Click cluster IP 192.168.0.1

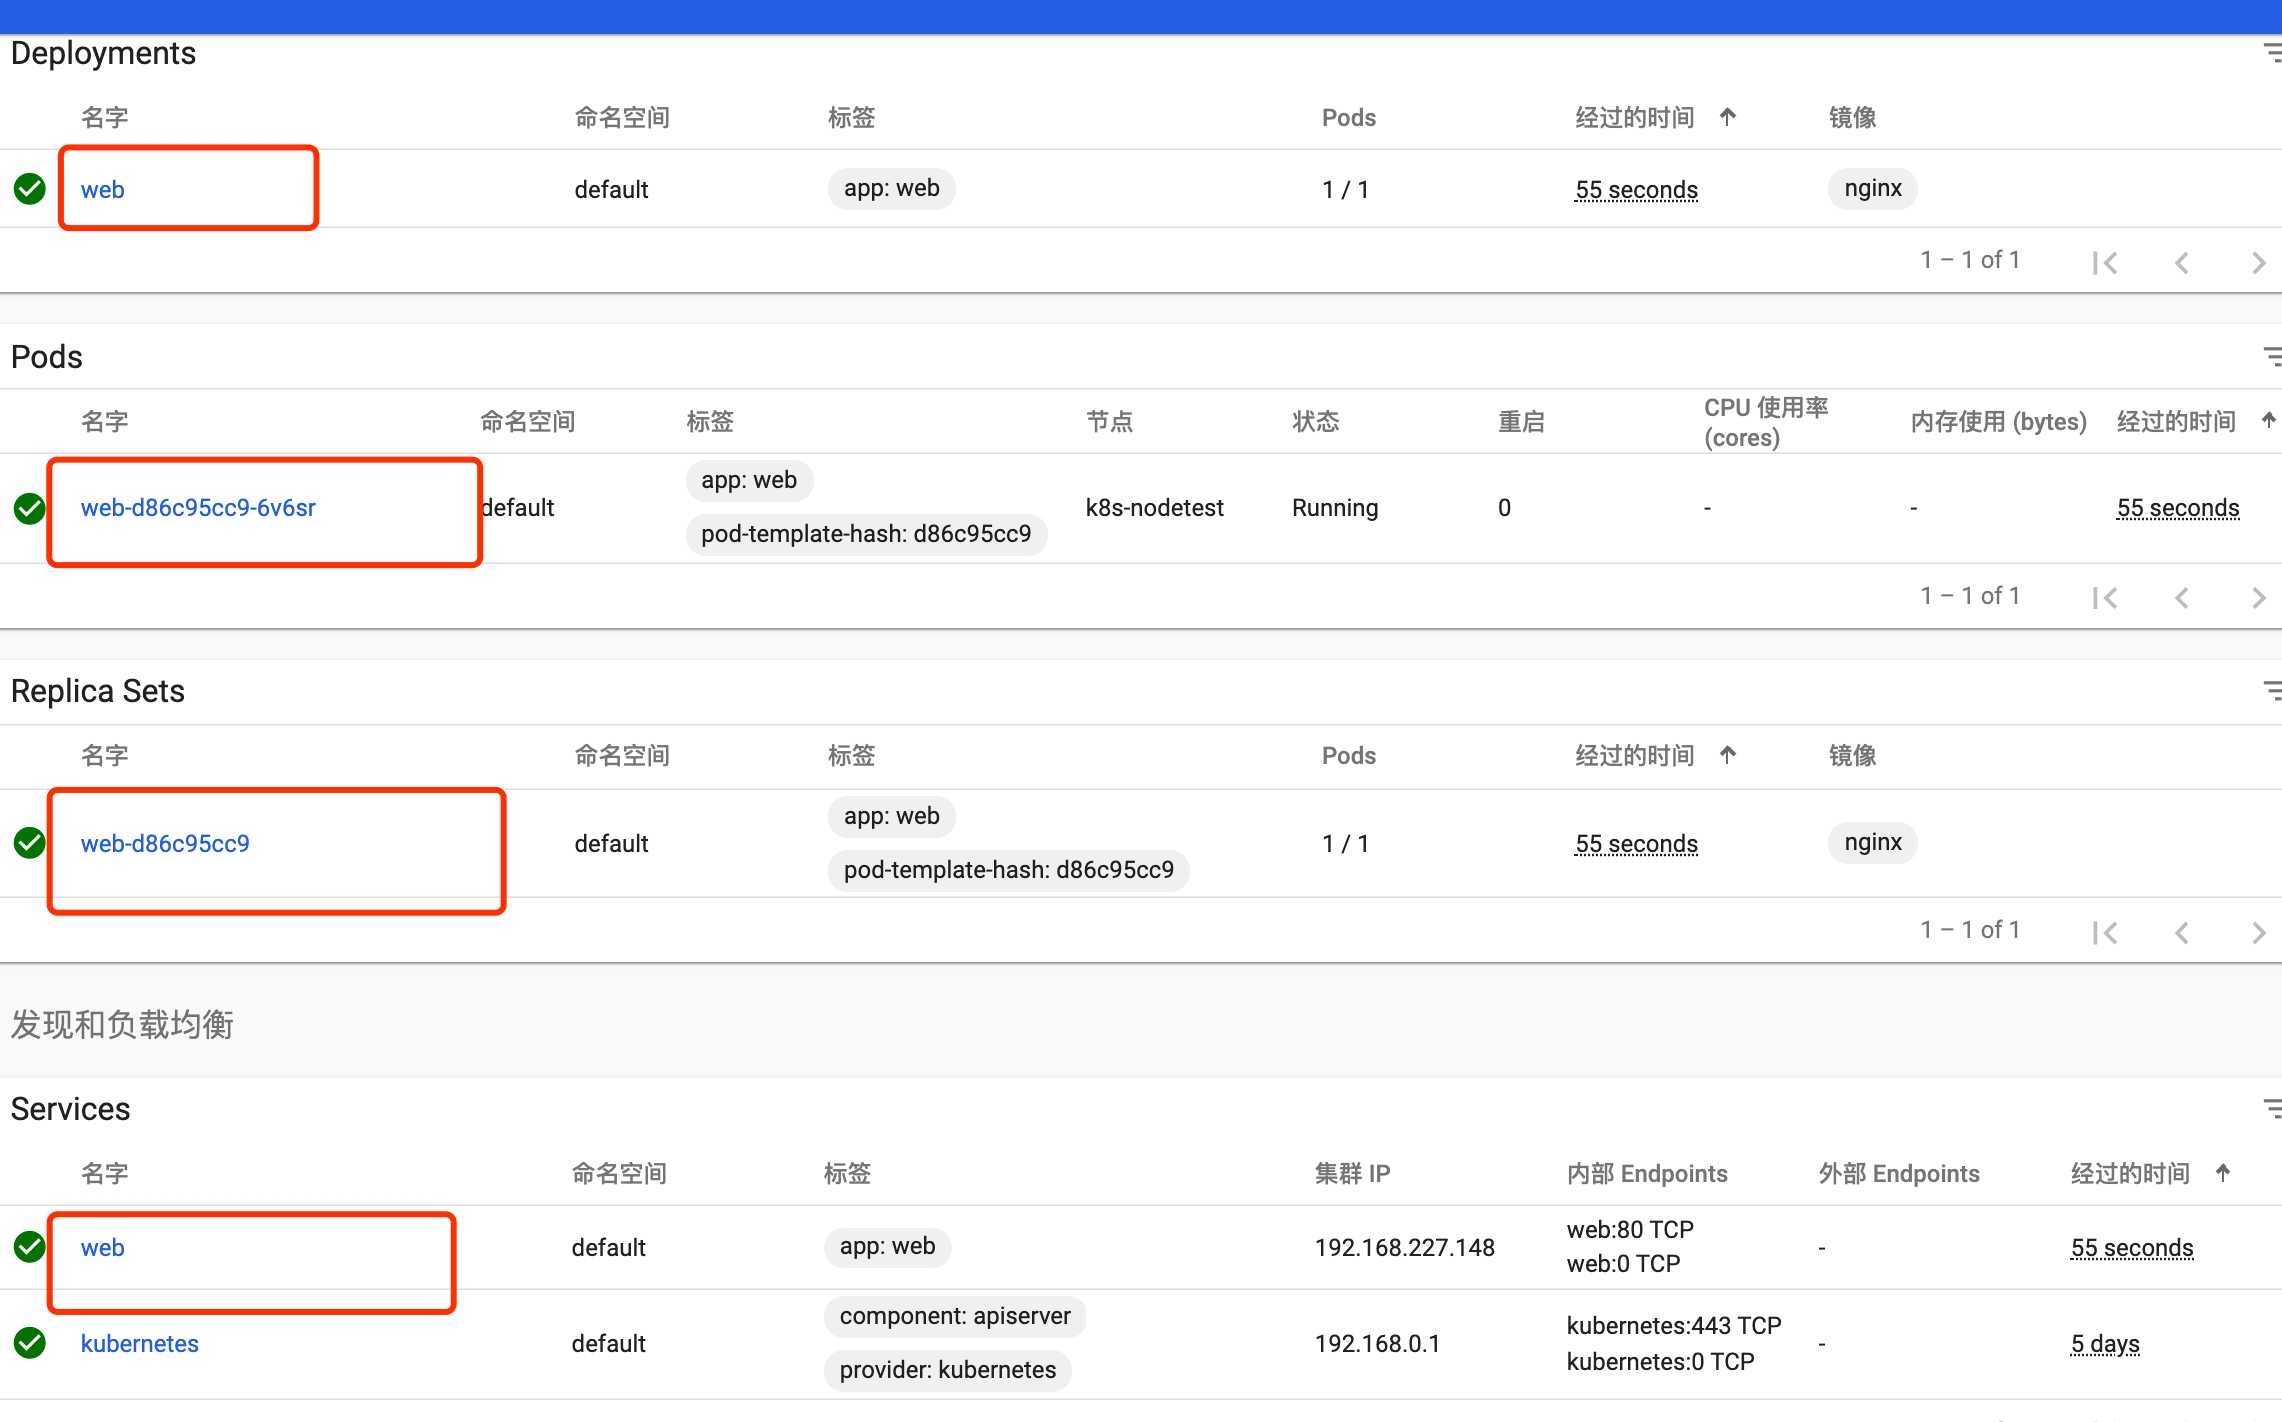coord(1377,1344)
